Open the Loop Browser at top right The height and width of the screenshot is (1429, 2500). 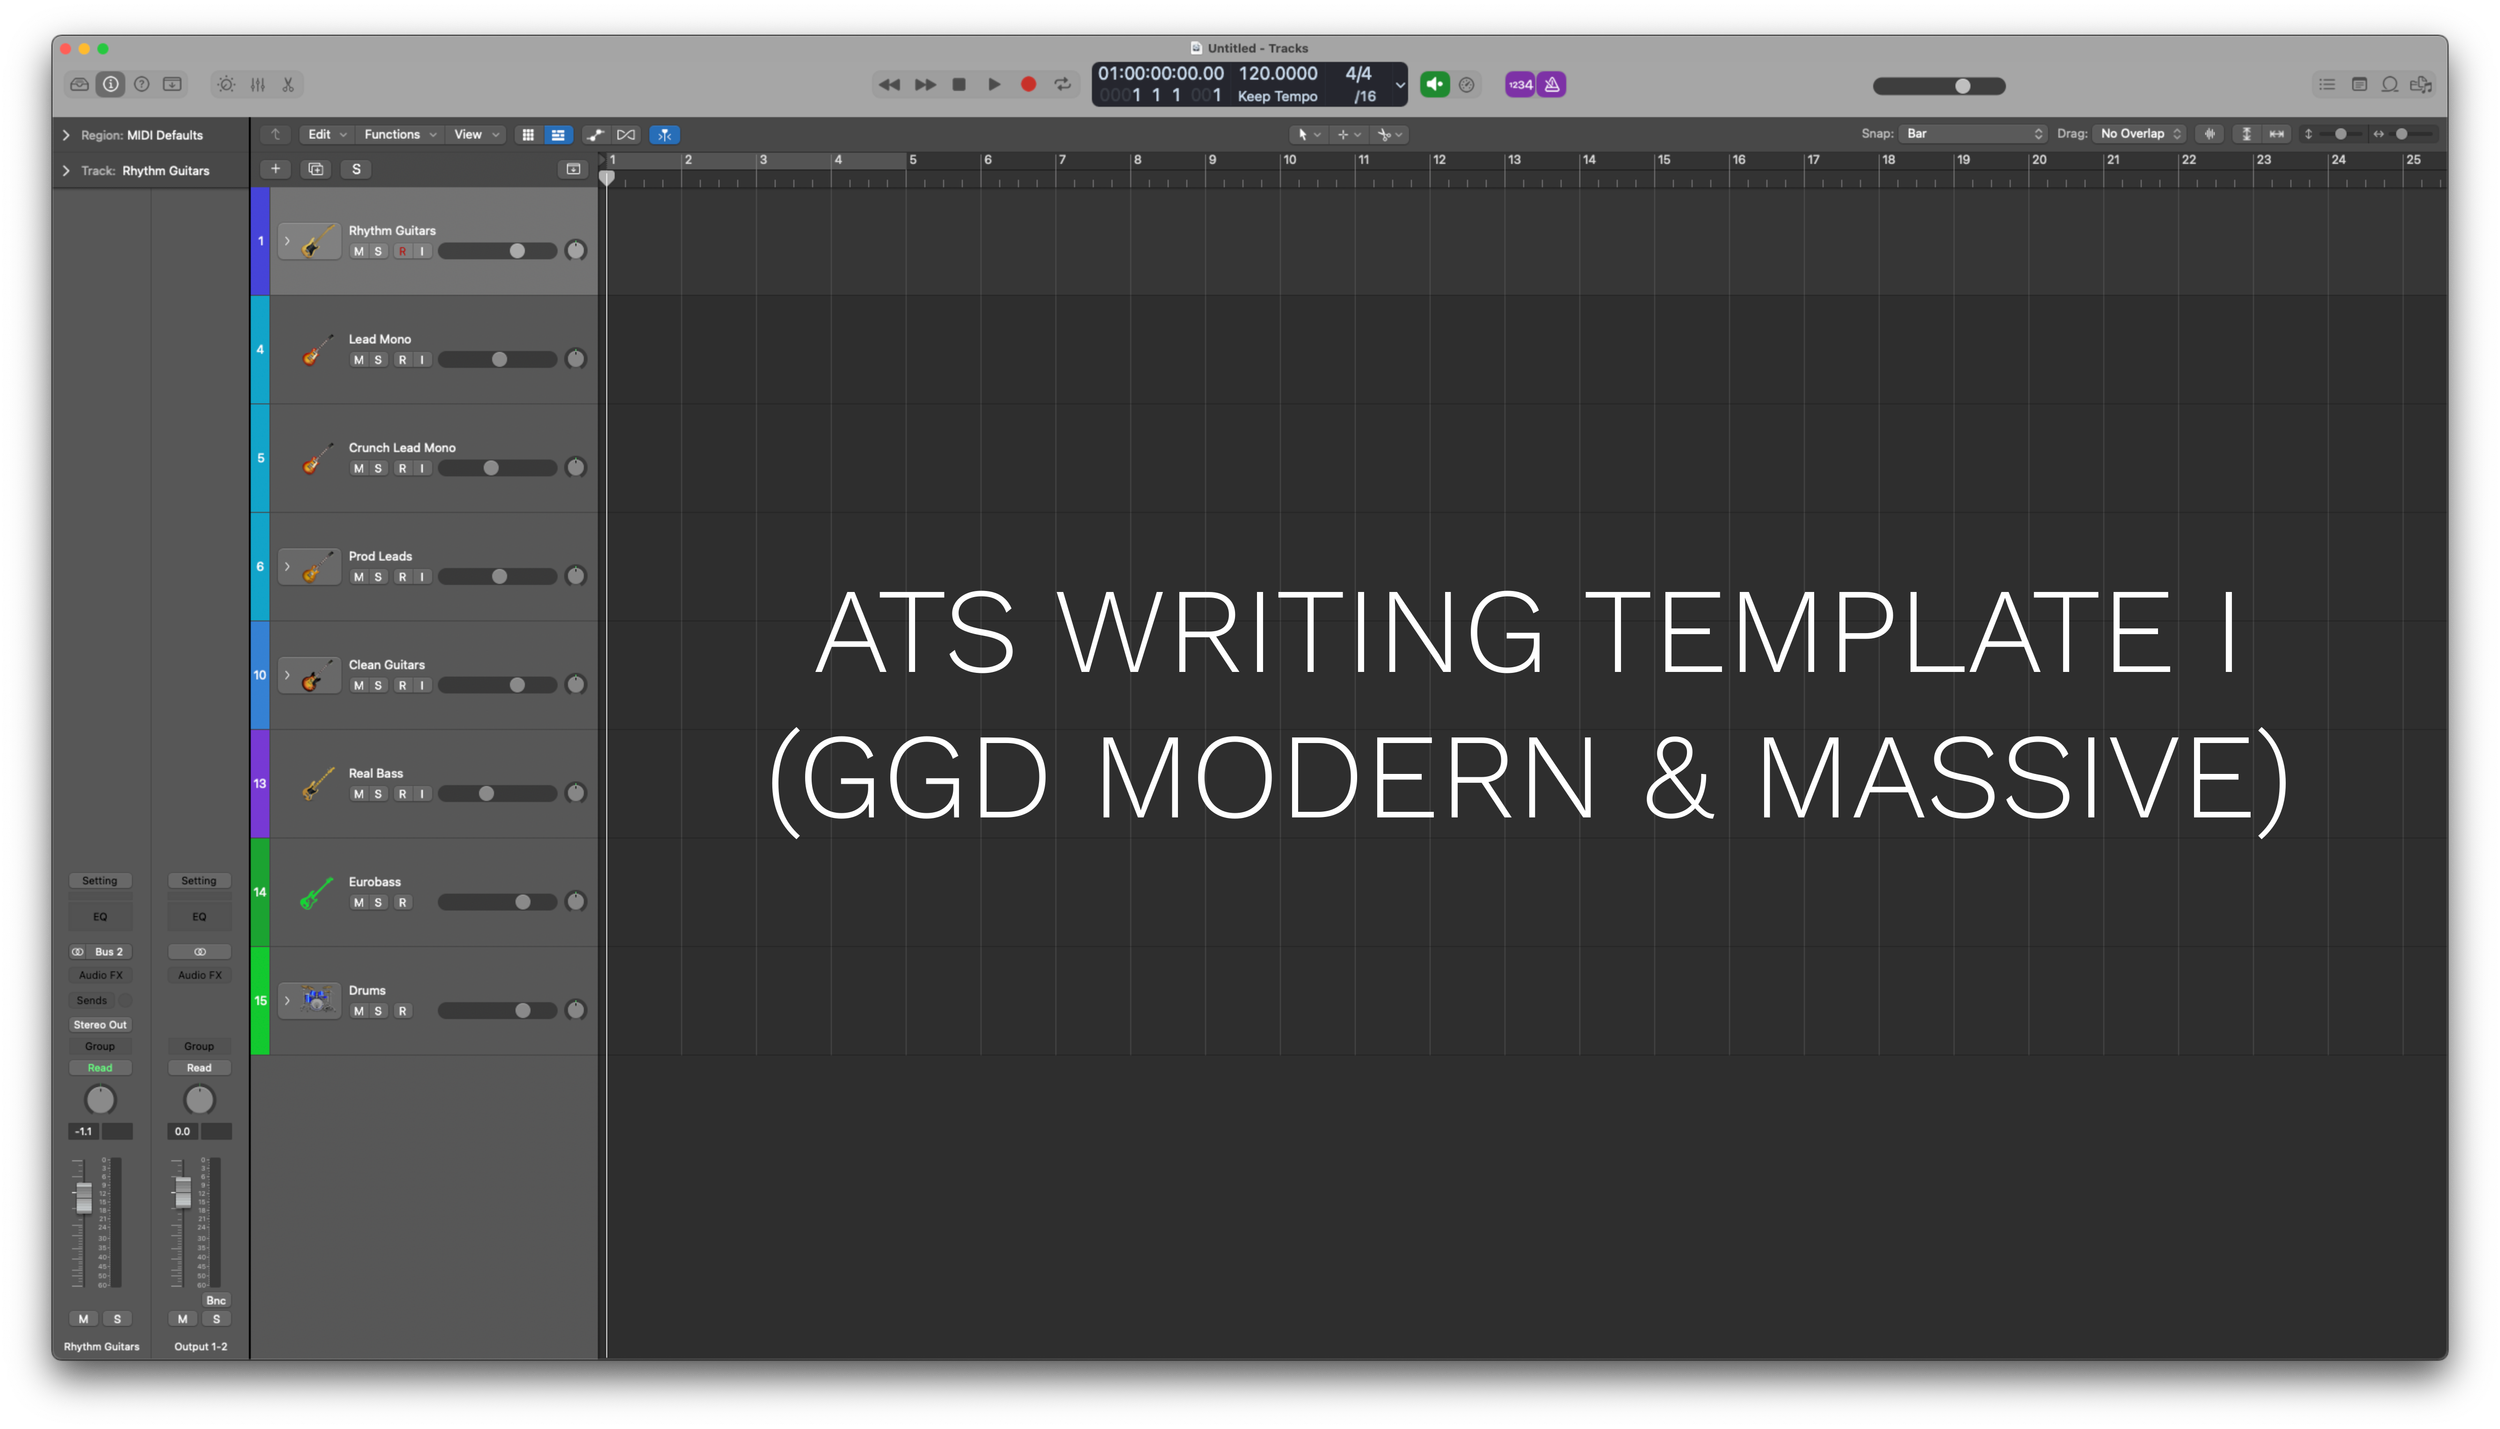pyautogui.click(x=2390, y=84)
